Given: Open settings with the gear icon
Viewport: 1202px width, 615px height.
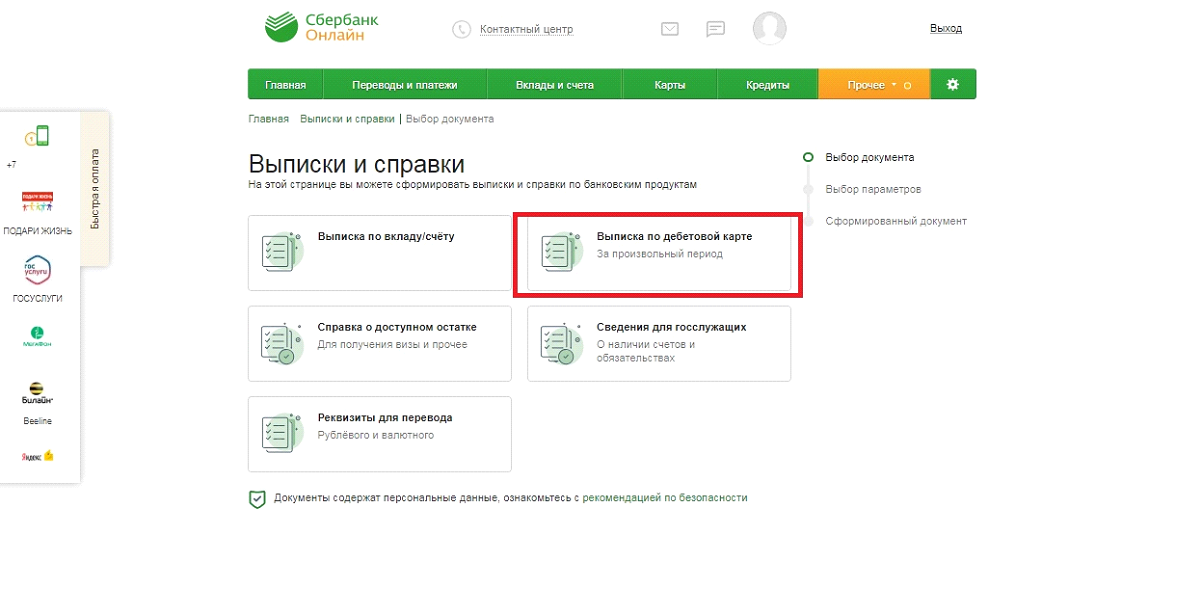Looking at the screenshot, I should (952, 85).
